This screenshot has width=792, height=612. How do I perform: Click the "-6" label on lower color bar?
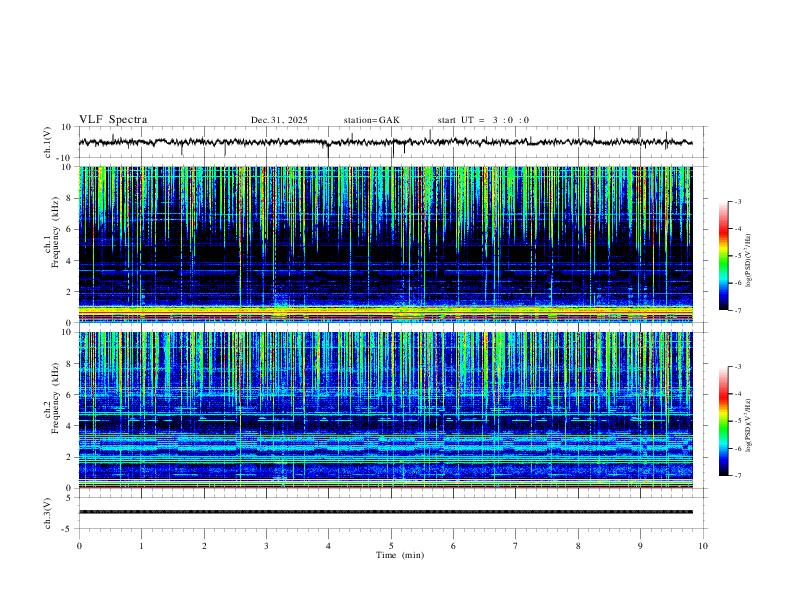click(x=738, y=448)
